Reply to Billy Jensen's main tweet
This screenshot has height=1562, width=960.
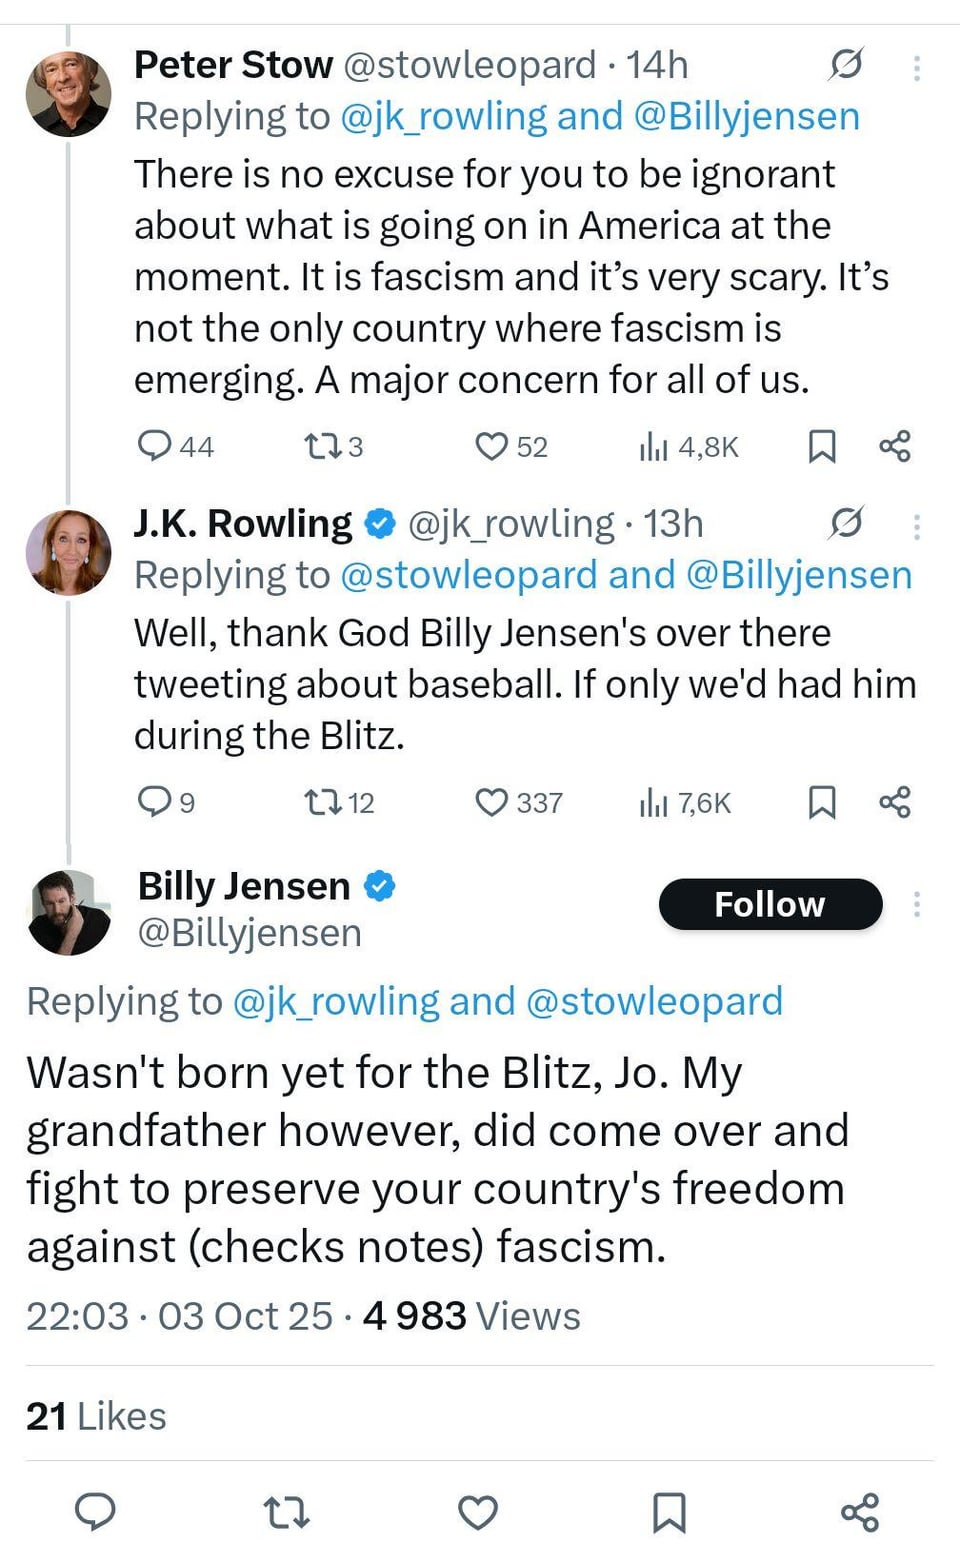(x=96, y=1511)
